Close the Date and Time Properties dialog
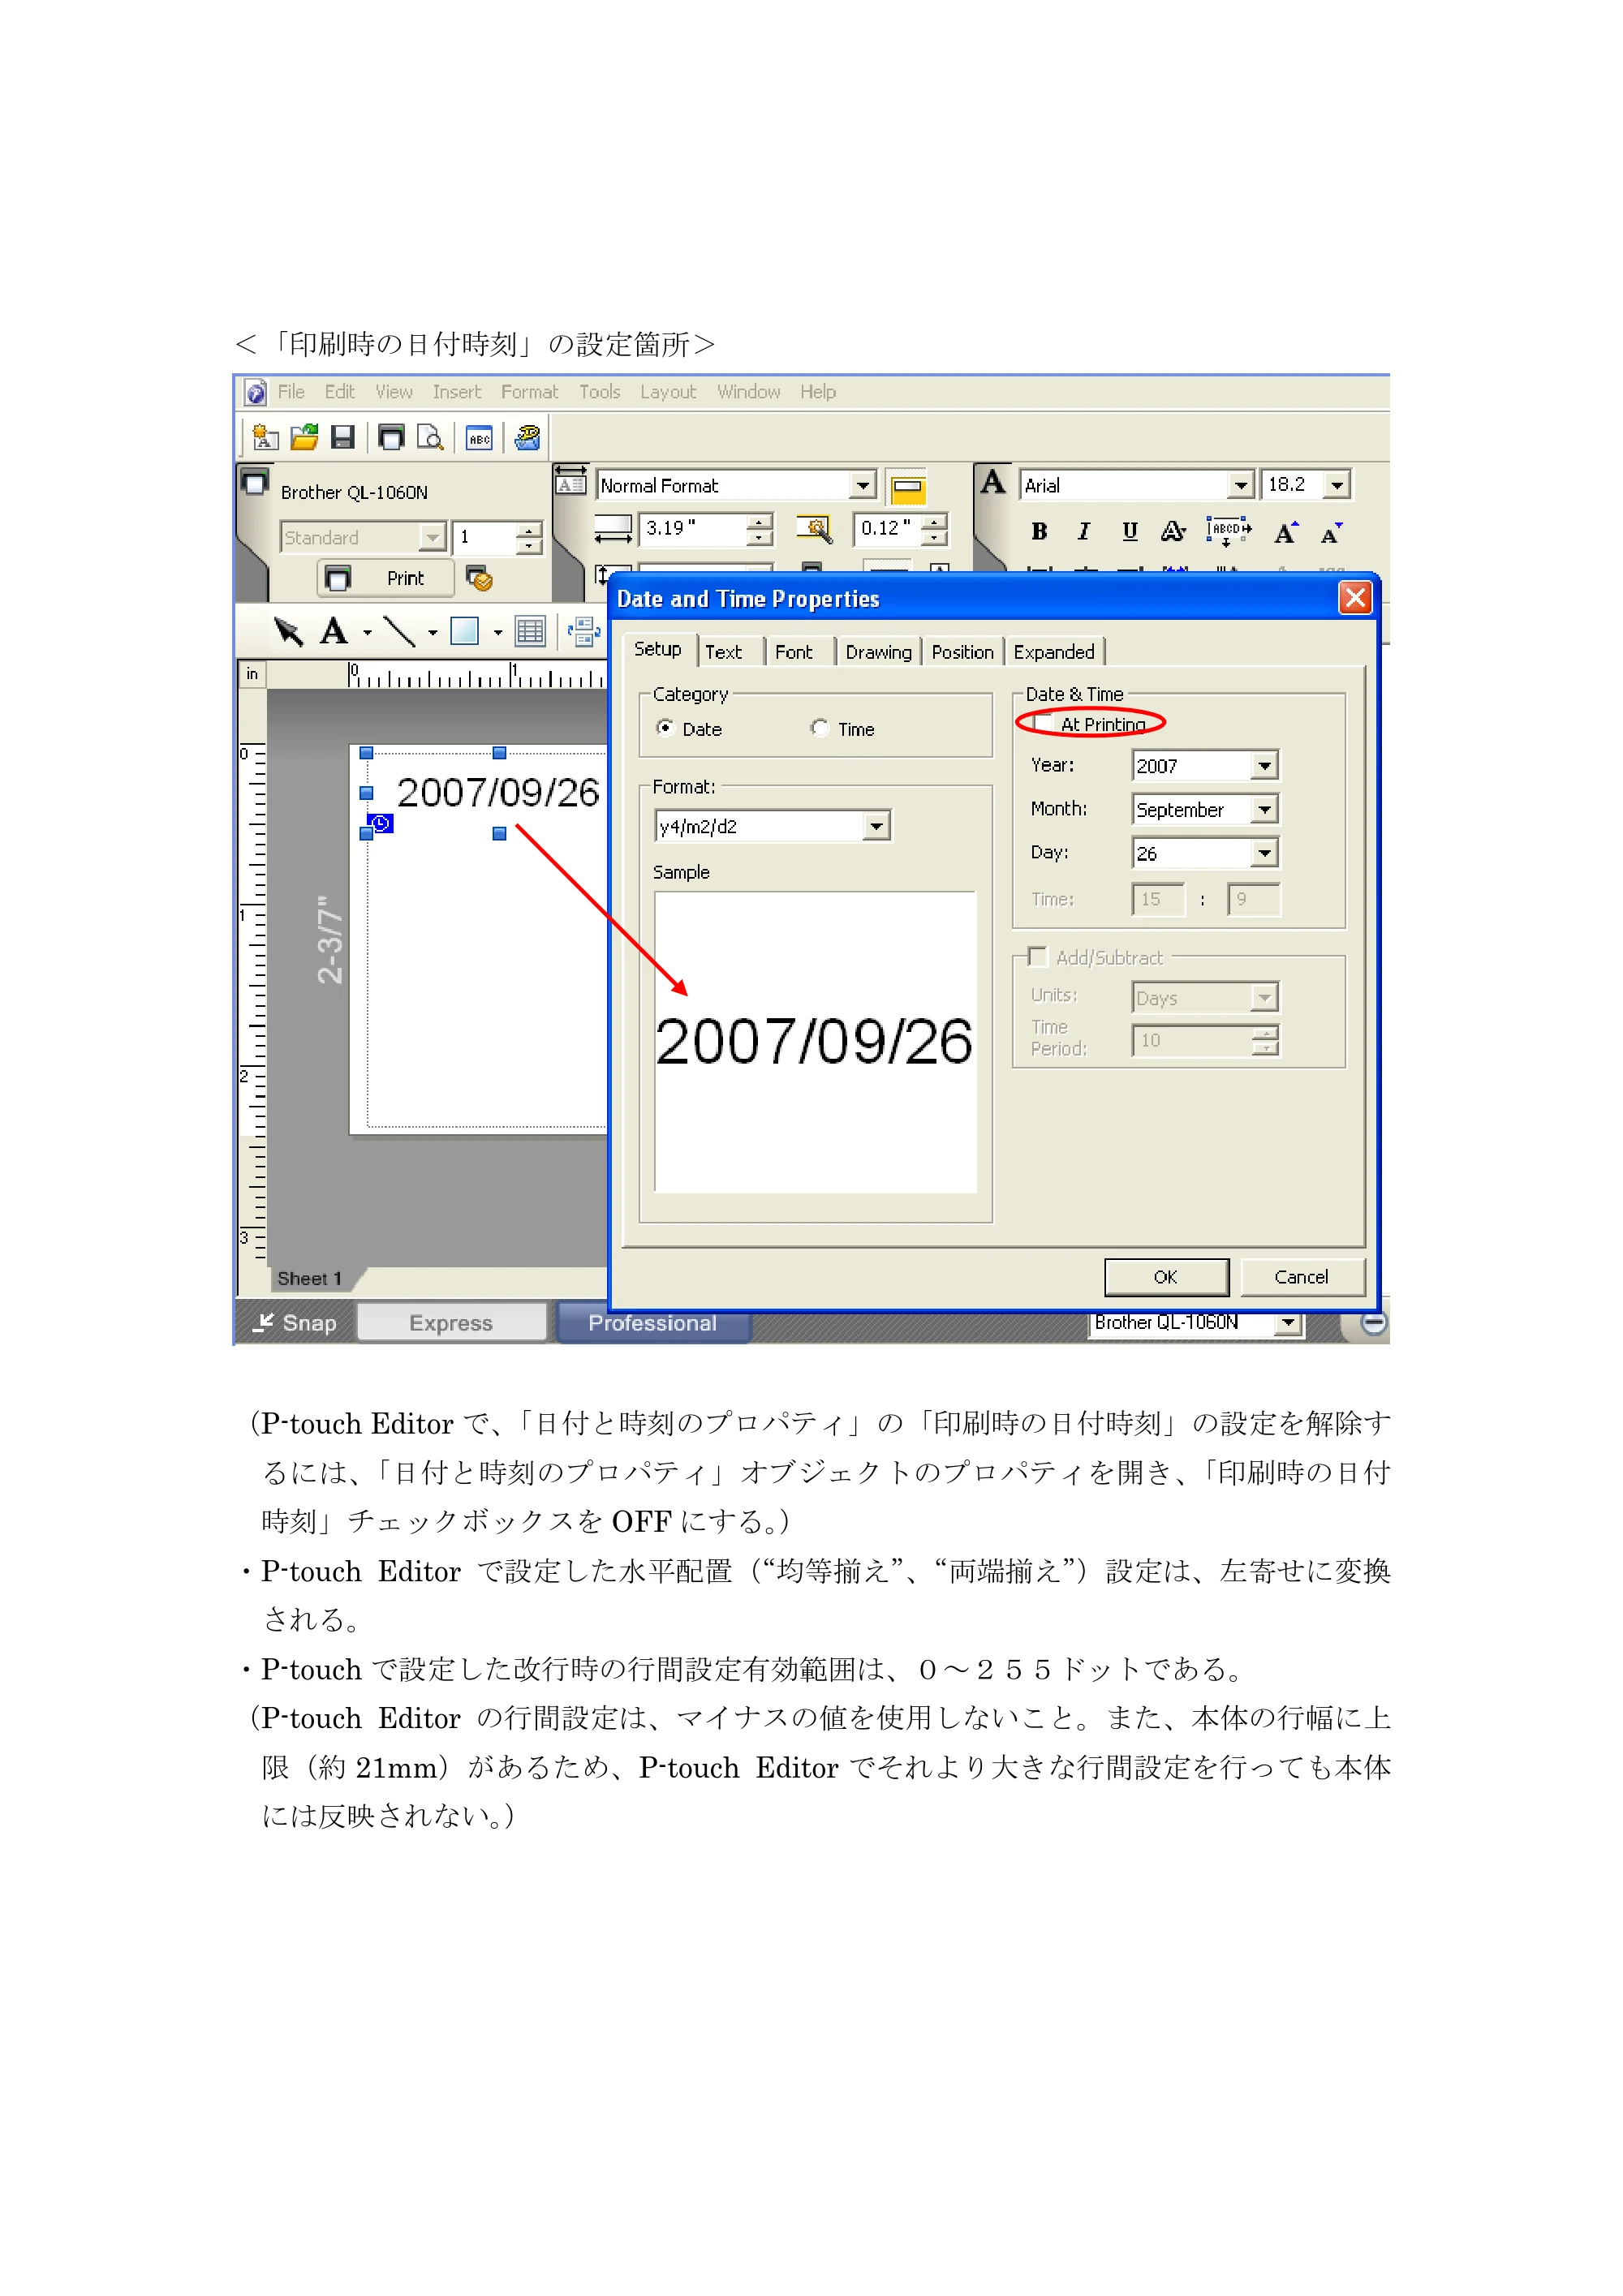The width and height of the screenshot is (1623, 2296). point(1355,598)
